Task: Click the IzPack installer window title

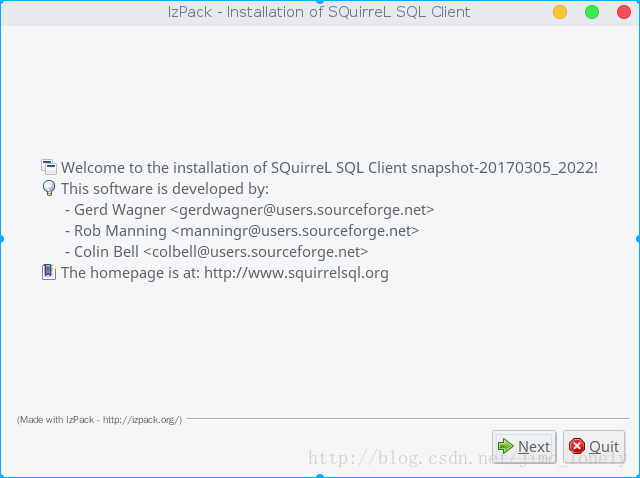Action: 319,12
